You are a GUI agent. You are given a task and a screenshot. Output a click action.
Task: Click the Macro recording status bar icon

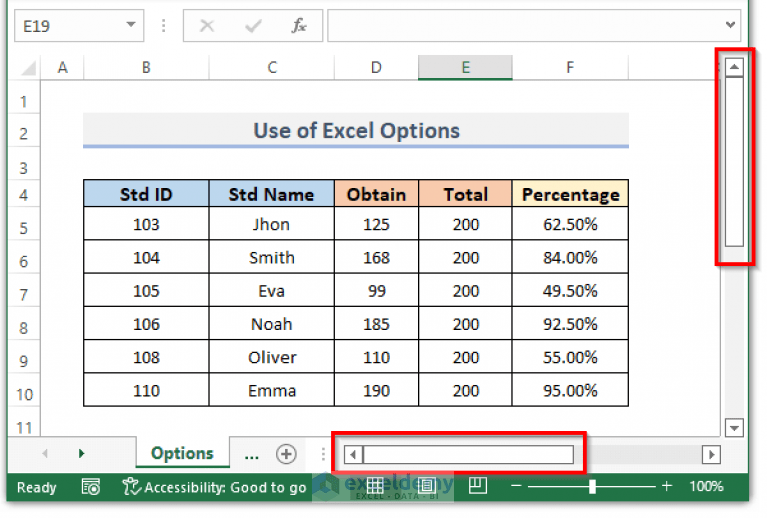[91, 489]
